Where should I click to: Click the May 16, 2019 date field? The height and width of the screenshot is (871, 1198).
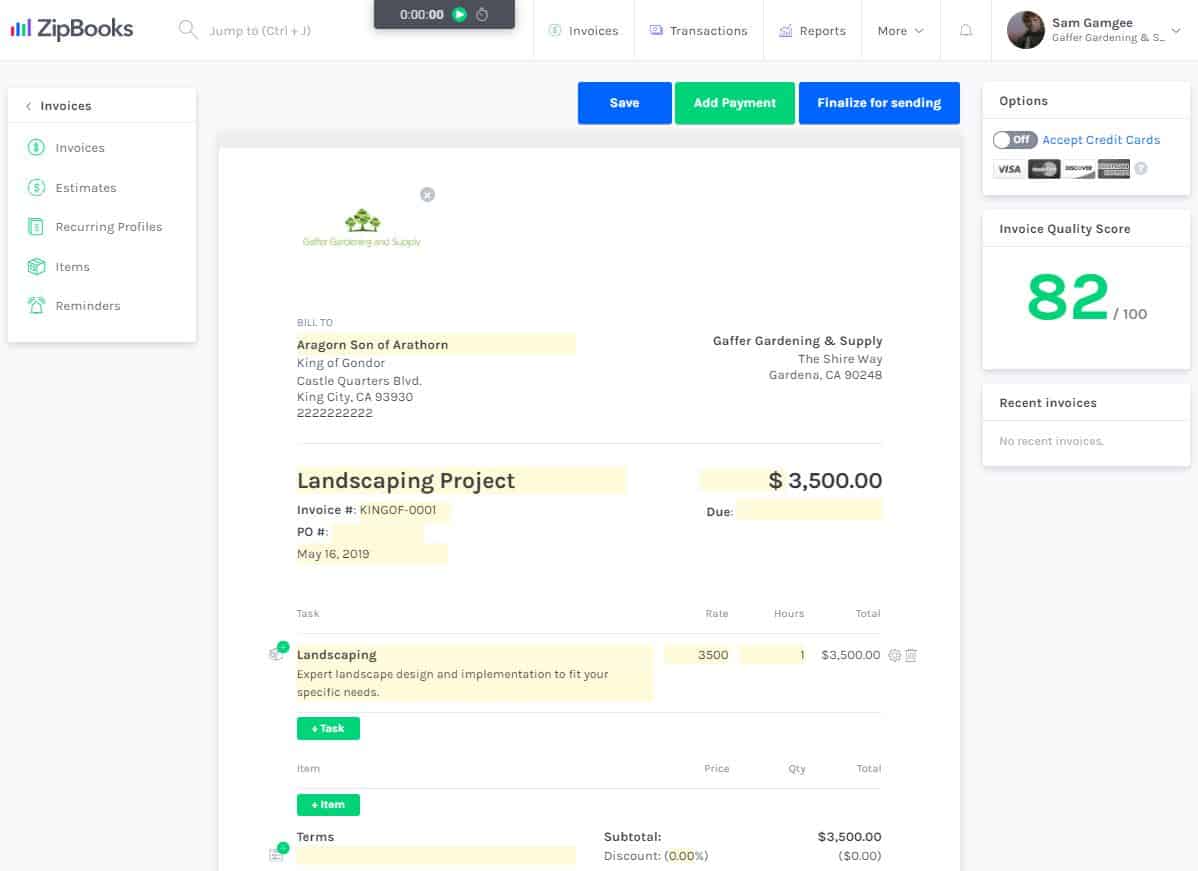371,554
